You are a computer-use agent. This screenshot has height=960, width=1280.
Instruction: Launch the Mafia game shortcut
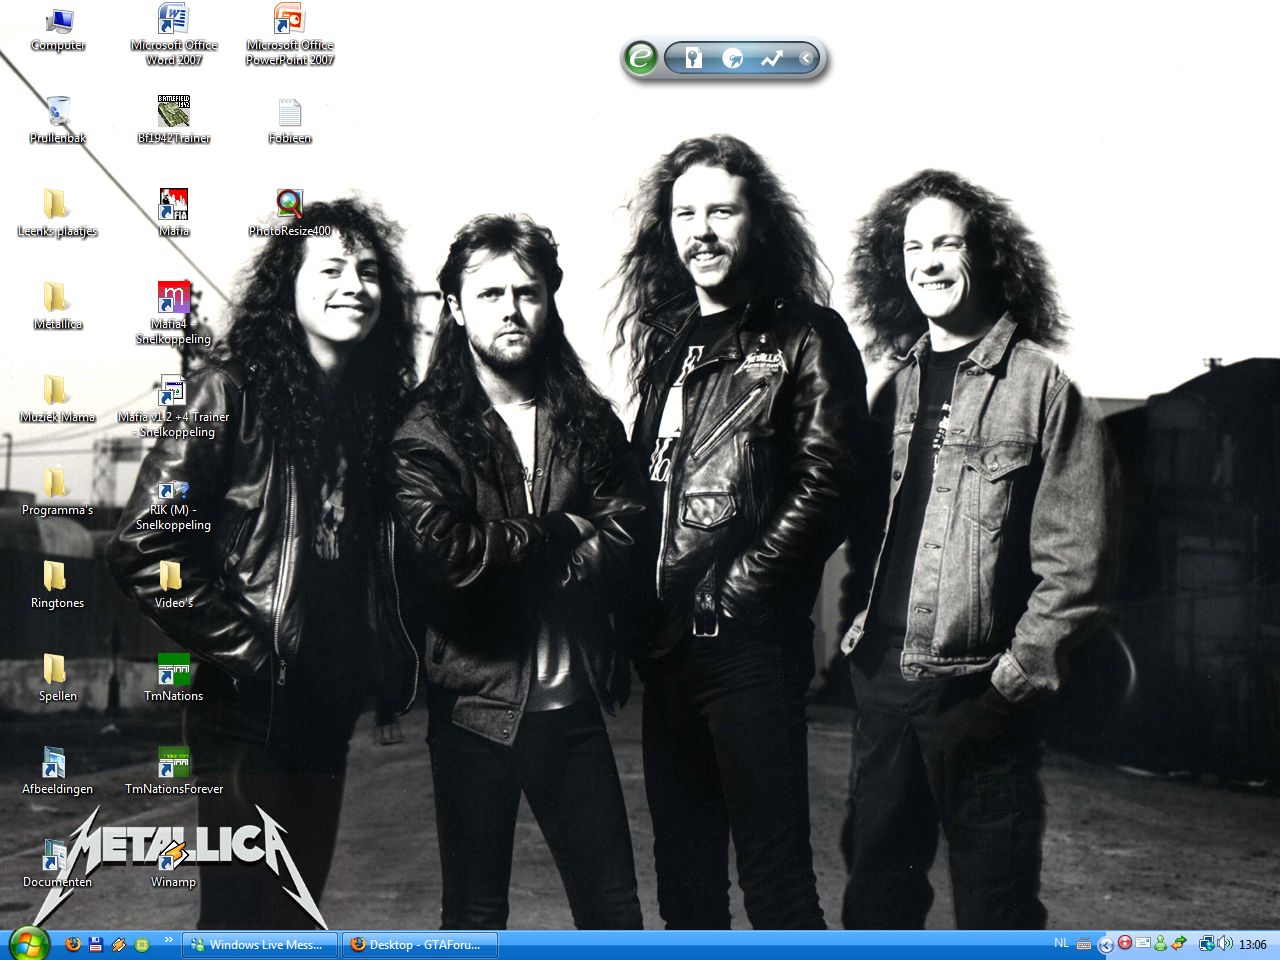pos(174,214)
